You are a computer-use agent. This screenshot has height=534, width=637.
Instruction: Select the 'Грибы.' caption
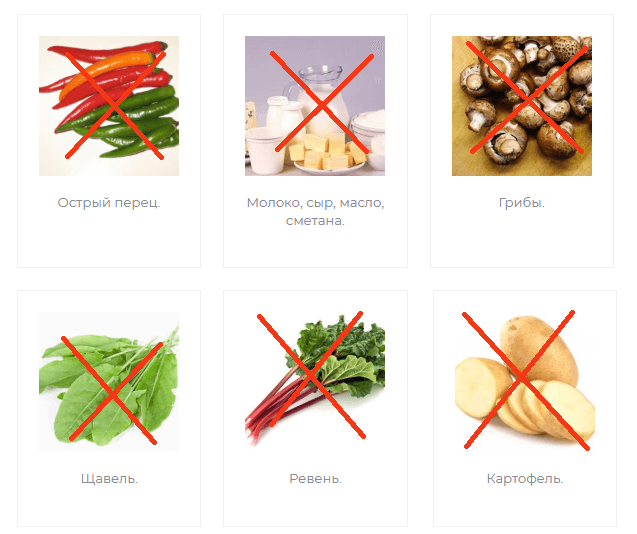522,202
